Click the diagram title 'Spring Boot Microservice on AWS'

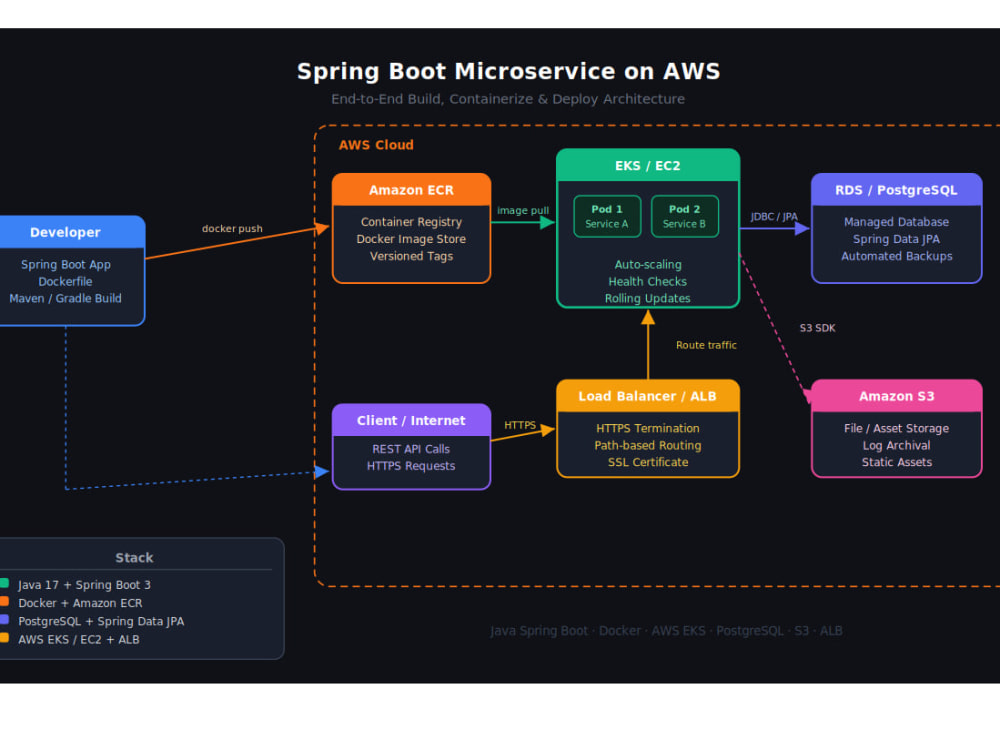508,71
